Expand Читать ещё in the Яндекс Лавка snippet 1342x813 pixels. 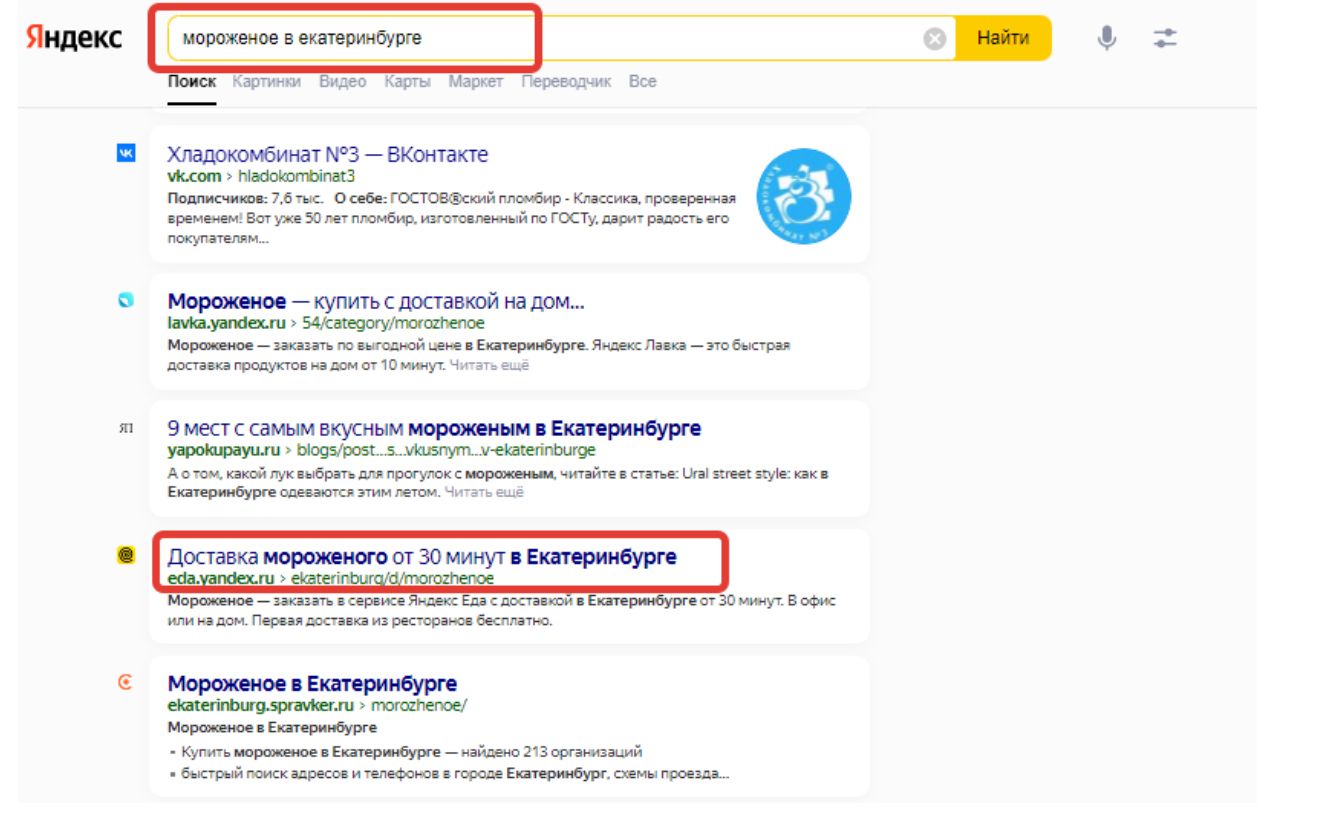pos(489,365)
